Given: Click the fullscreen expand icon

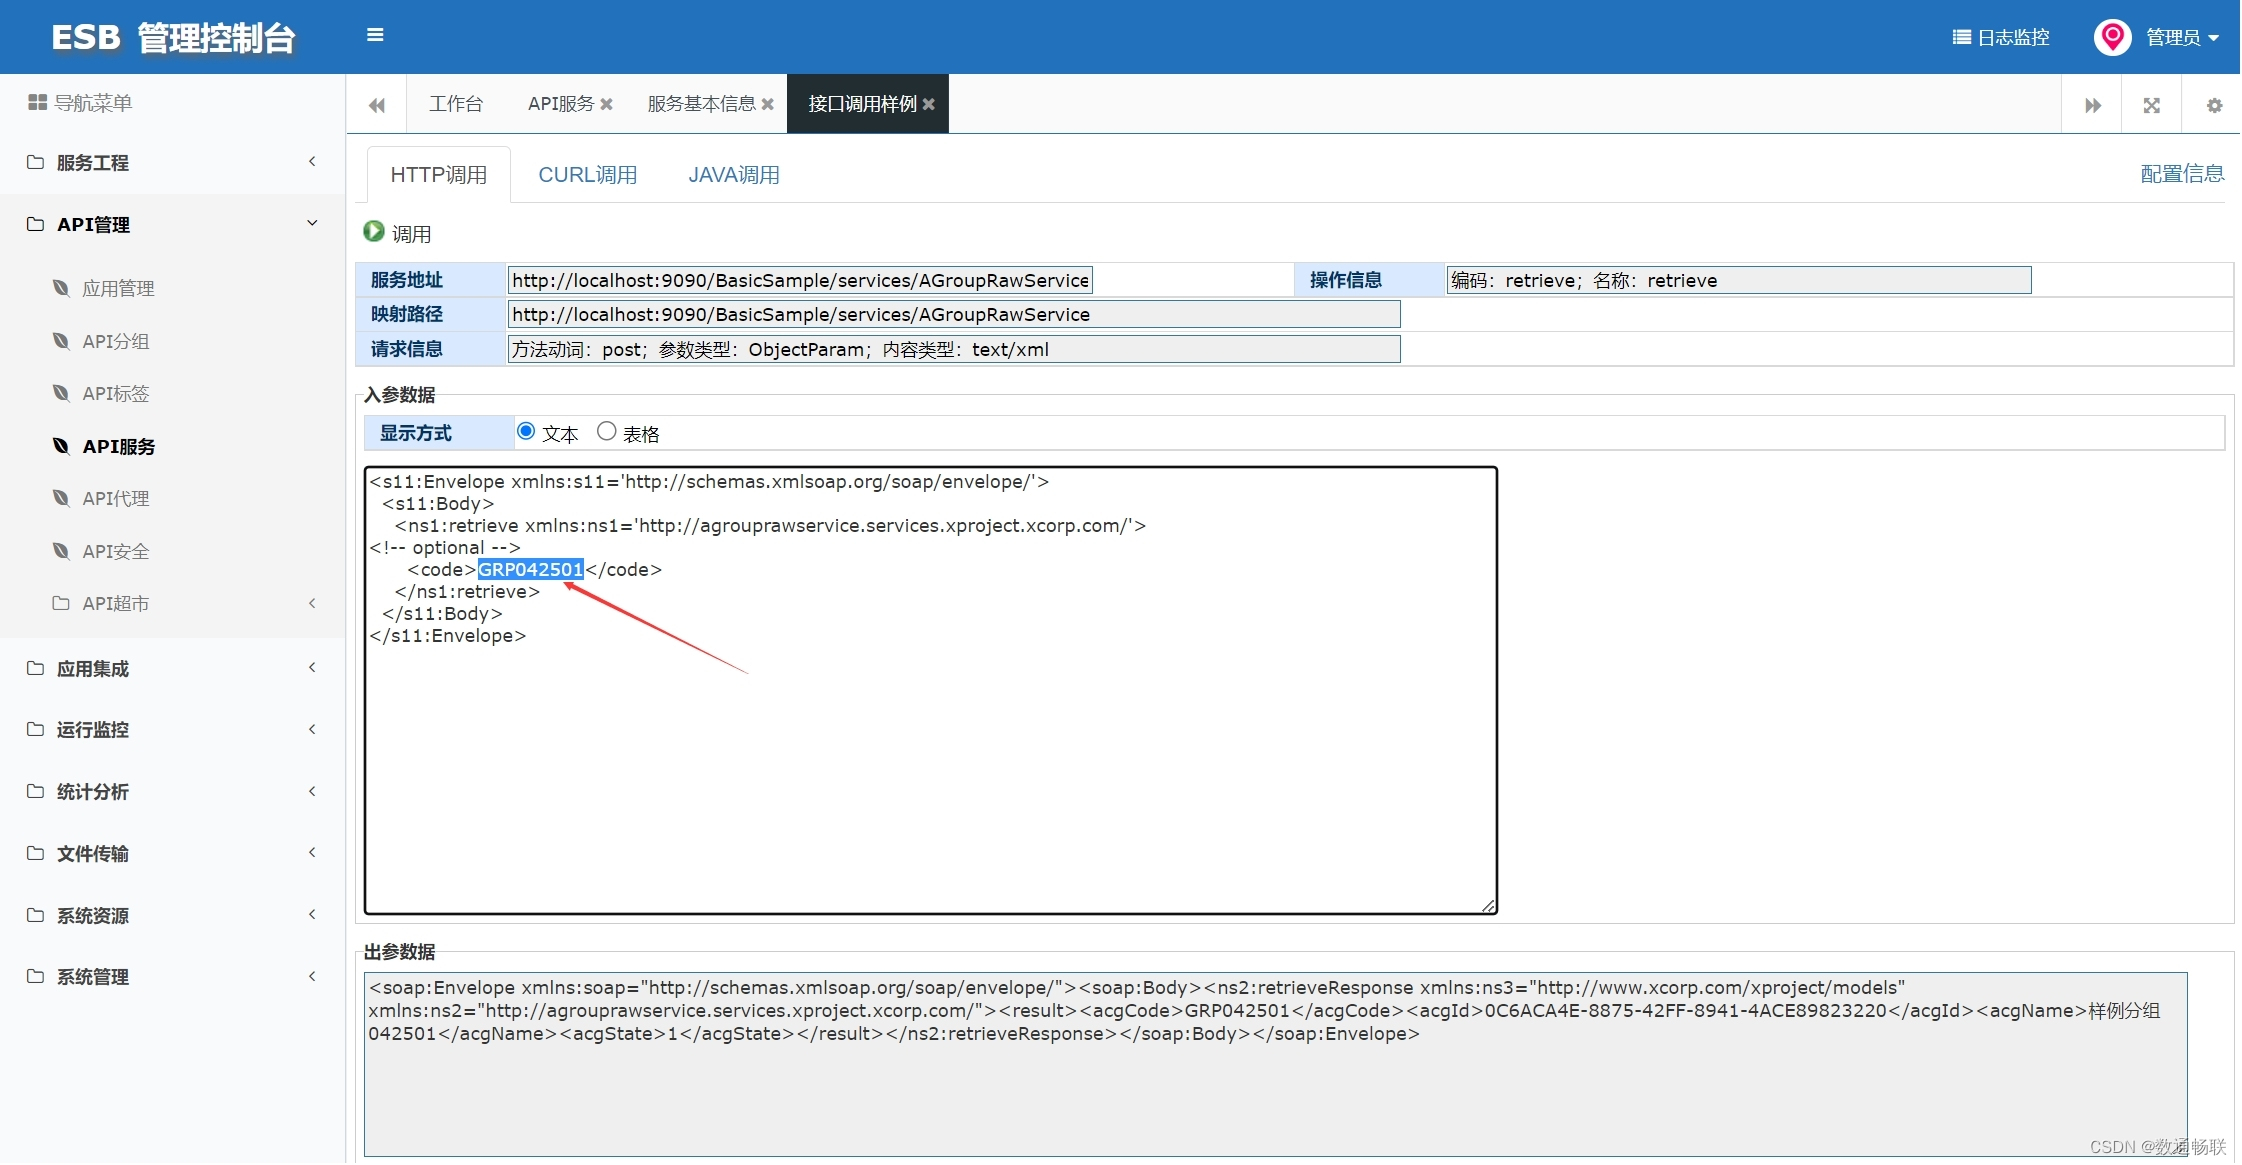Looking at the screenshot, I should (2152, 105).
